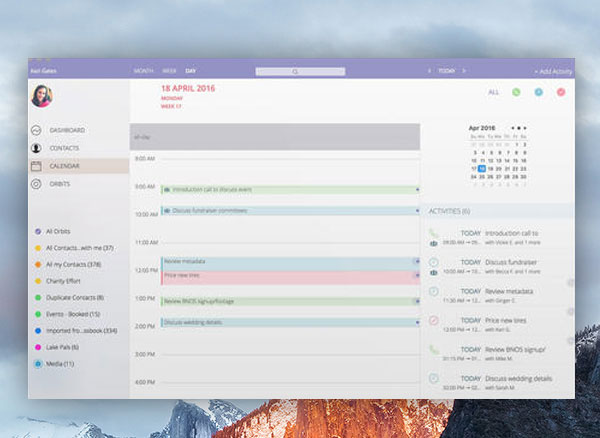Click center dot in mini calendar navigation
Image resolution: width=600 pixels, height=438 pixels.
519,128
